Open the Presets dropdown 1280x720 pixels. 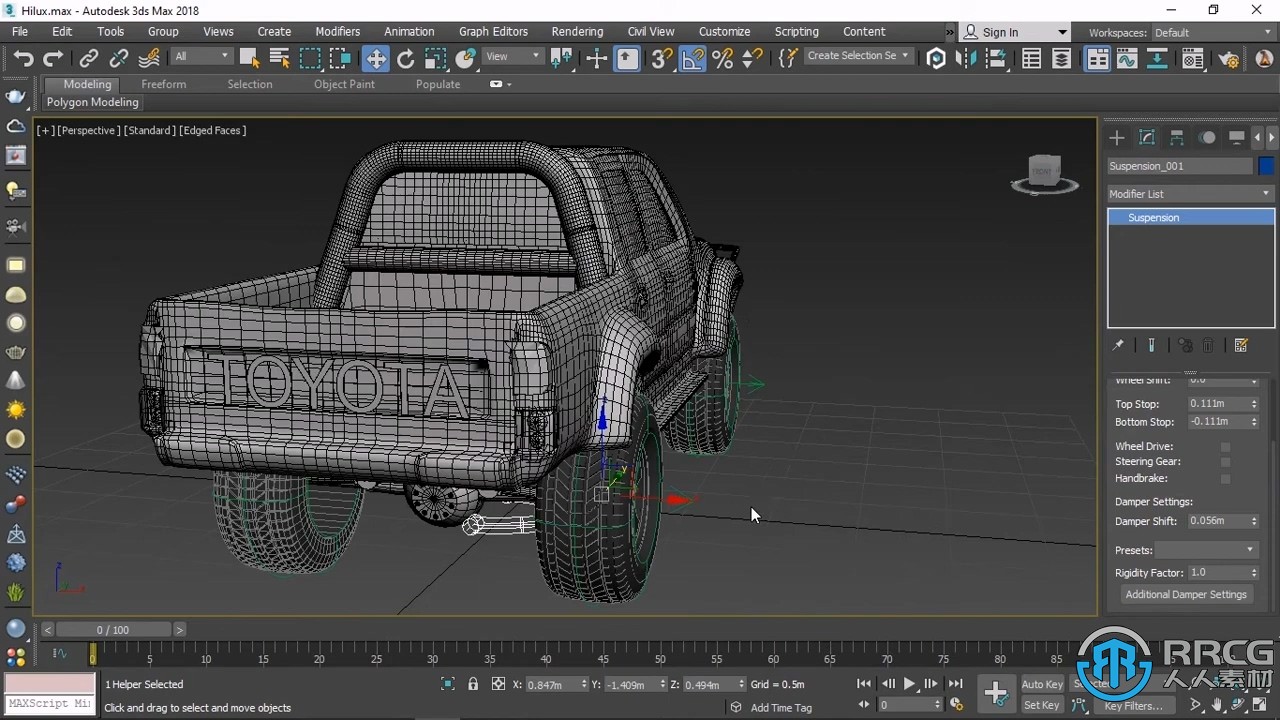[x=1206, y=550]
